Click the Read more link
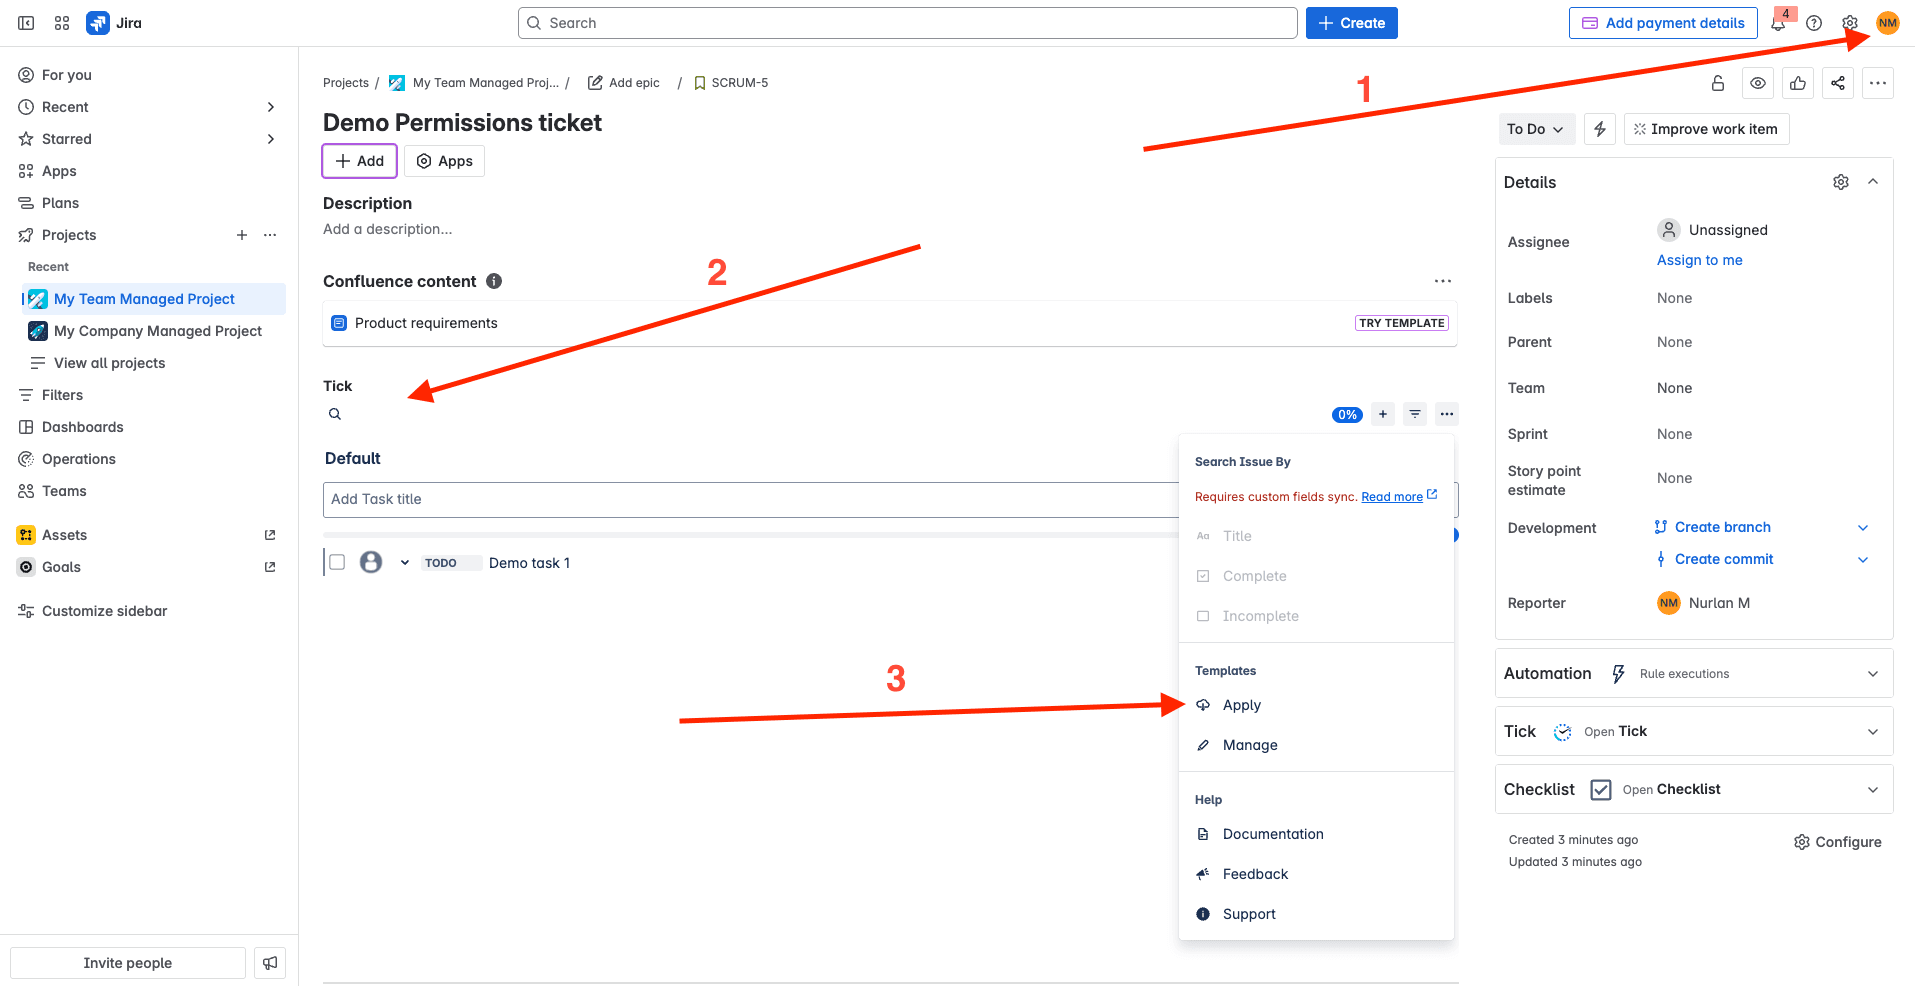 coord(1392,497)
